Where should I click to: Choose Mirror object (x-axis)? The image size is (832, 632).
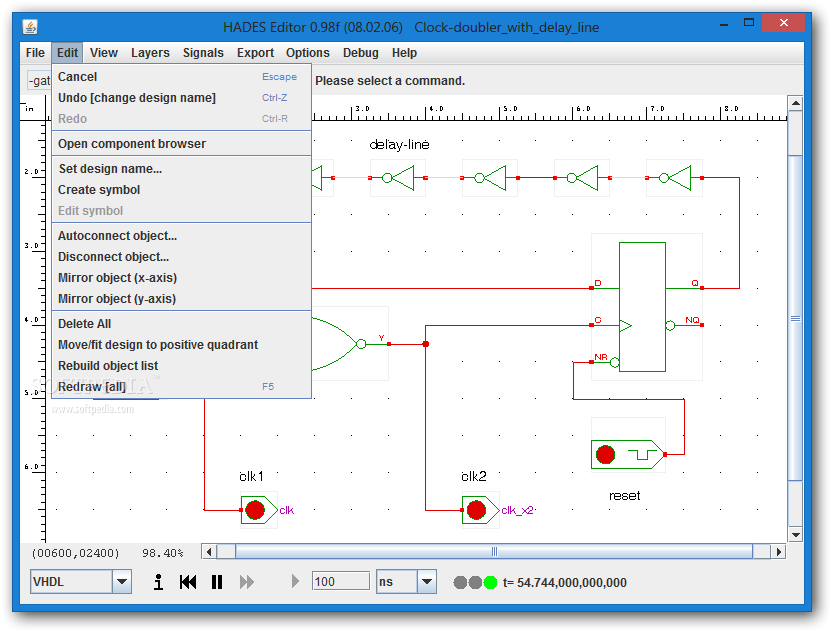click(x=181, y=278)
